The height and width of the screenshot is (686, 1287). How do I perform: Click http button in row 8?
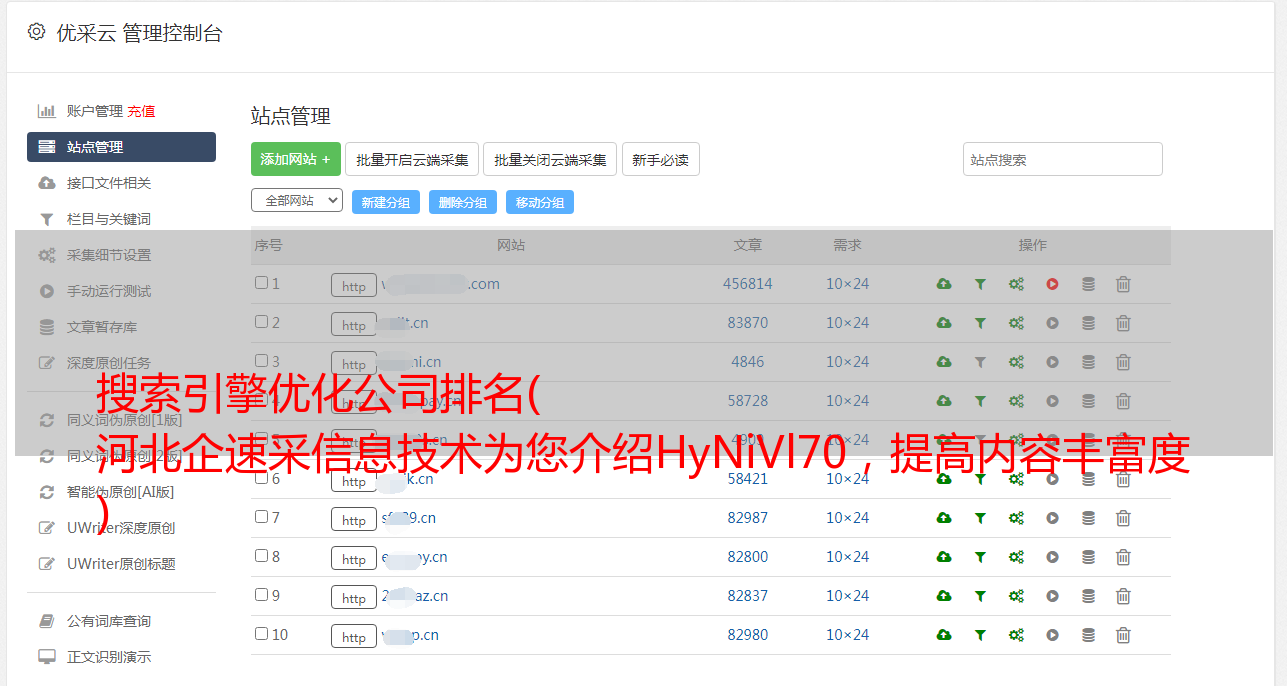pos(354,559)
